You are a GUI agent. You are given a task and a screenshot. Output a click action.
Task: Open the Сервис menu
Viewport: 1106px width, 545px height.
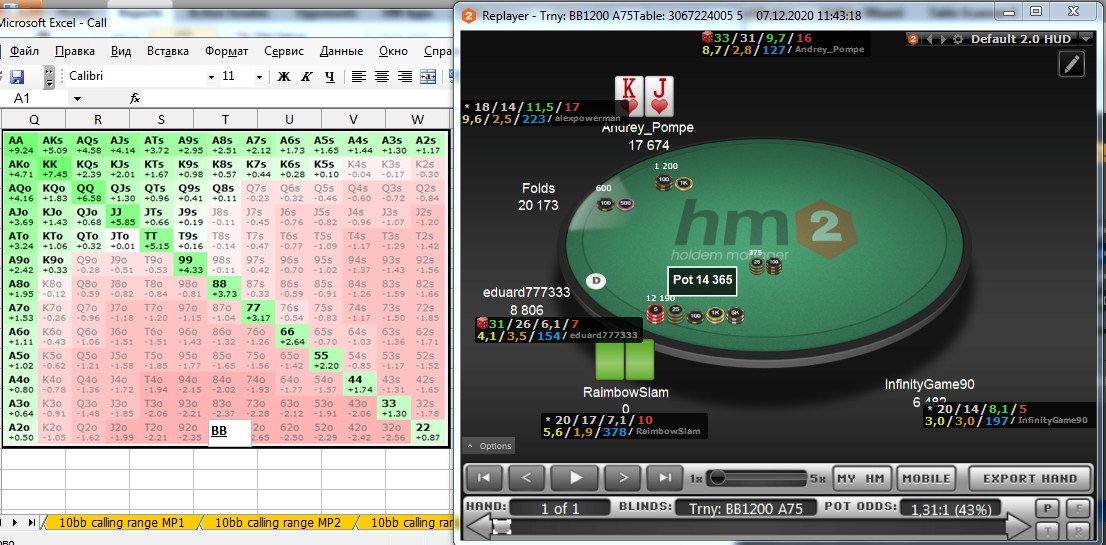[x=284, y=51]
